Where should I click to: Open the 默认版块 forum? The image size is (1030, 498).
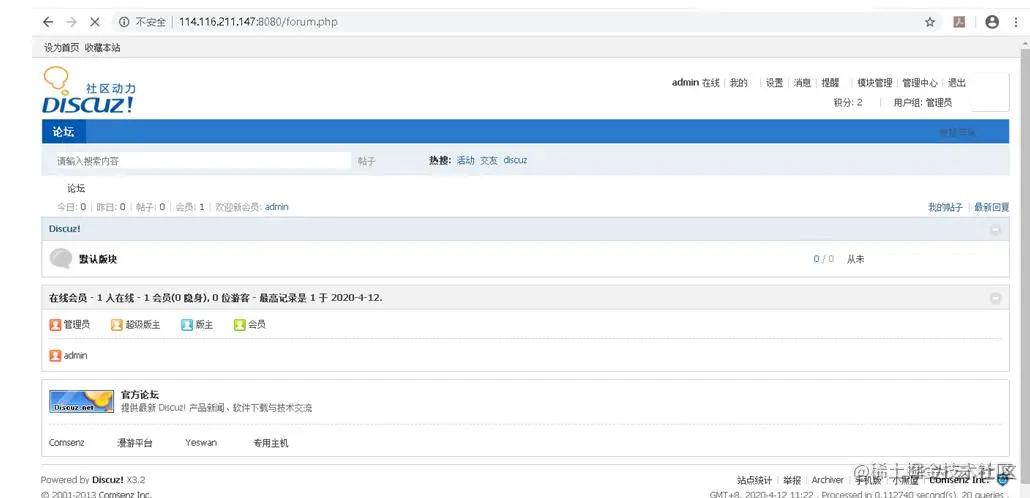(x=98, y=260)
